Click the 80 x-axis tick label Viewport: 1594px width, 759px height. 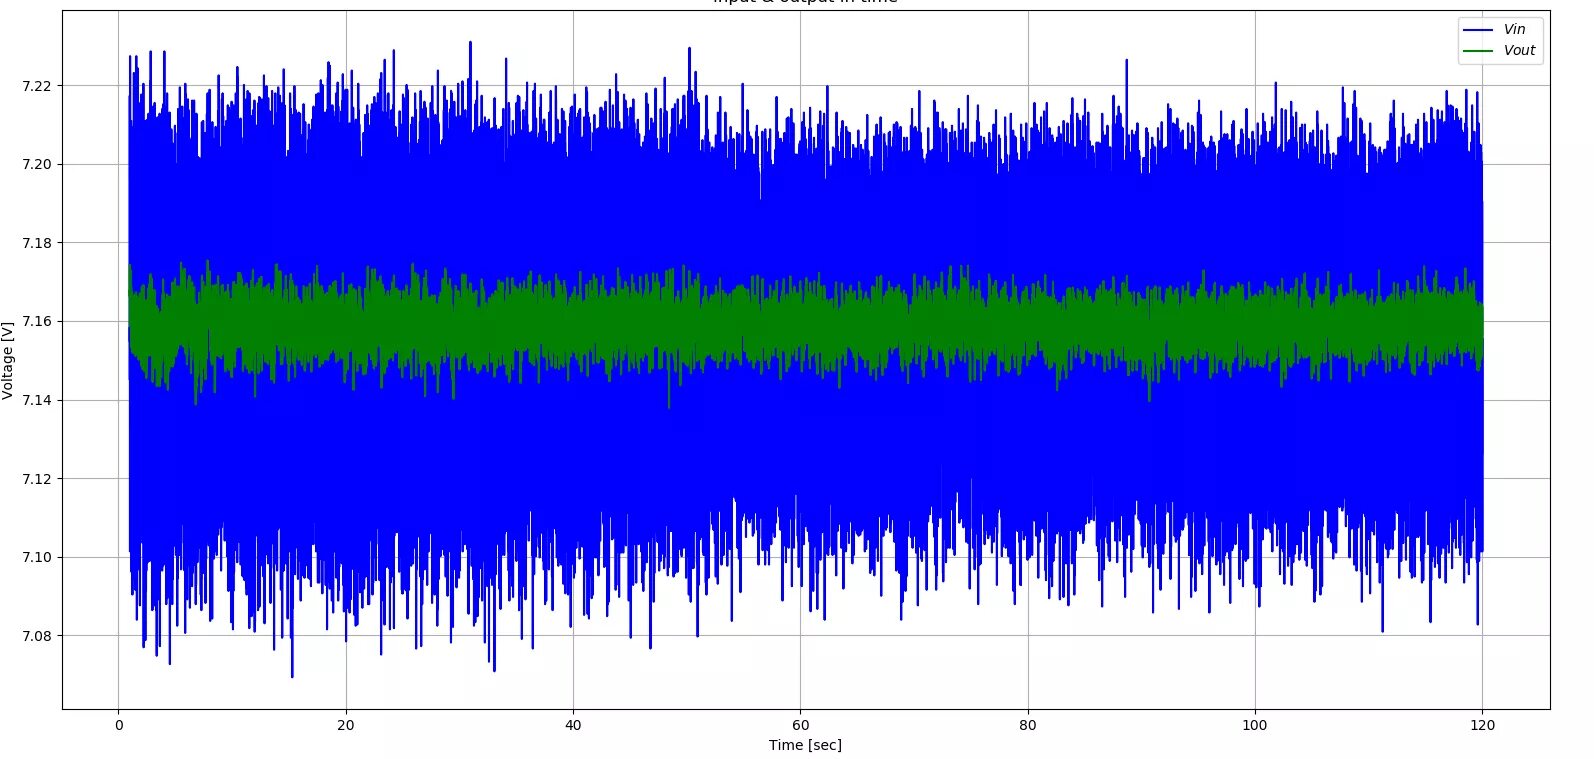tap(1027, 725)
